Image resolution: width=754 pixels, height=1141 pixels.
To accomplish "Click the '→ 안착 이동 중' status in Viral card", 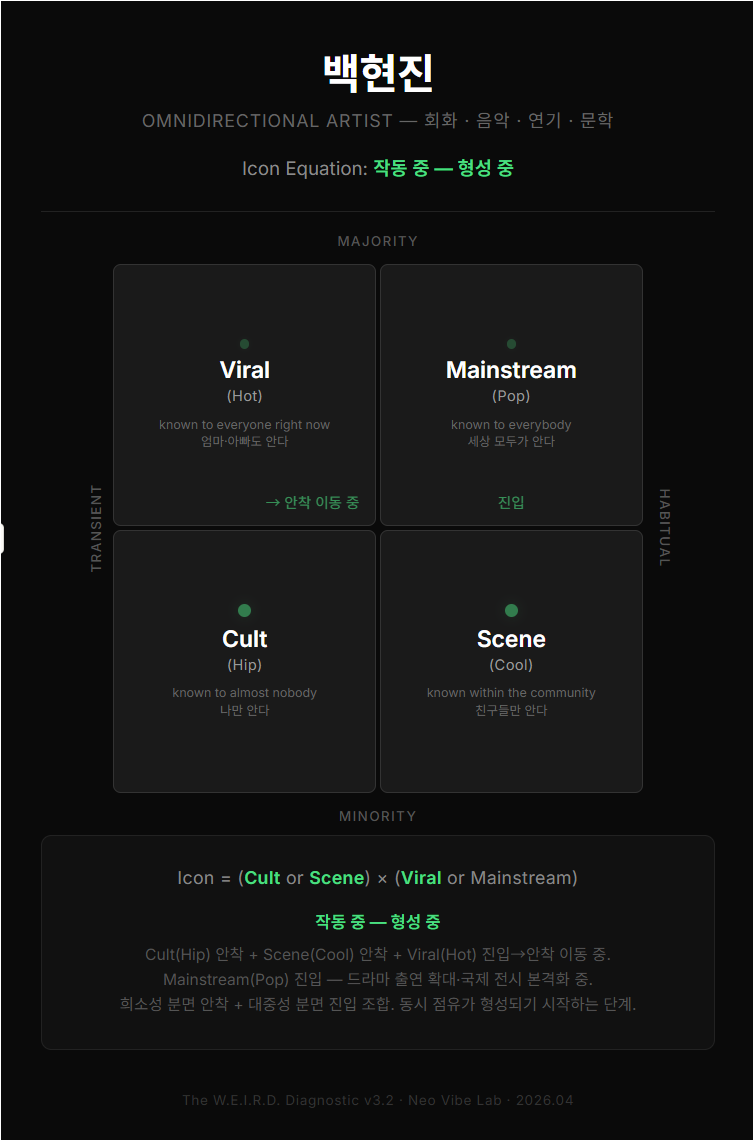I will pyautogui.click(x=312, y=502).
